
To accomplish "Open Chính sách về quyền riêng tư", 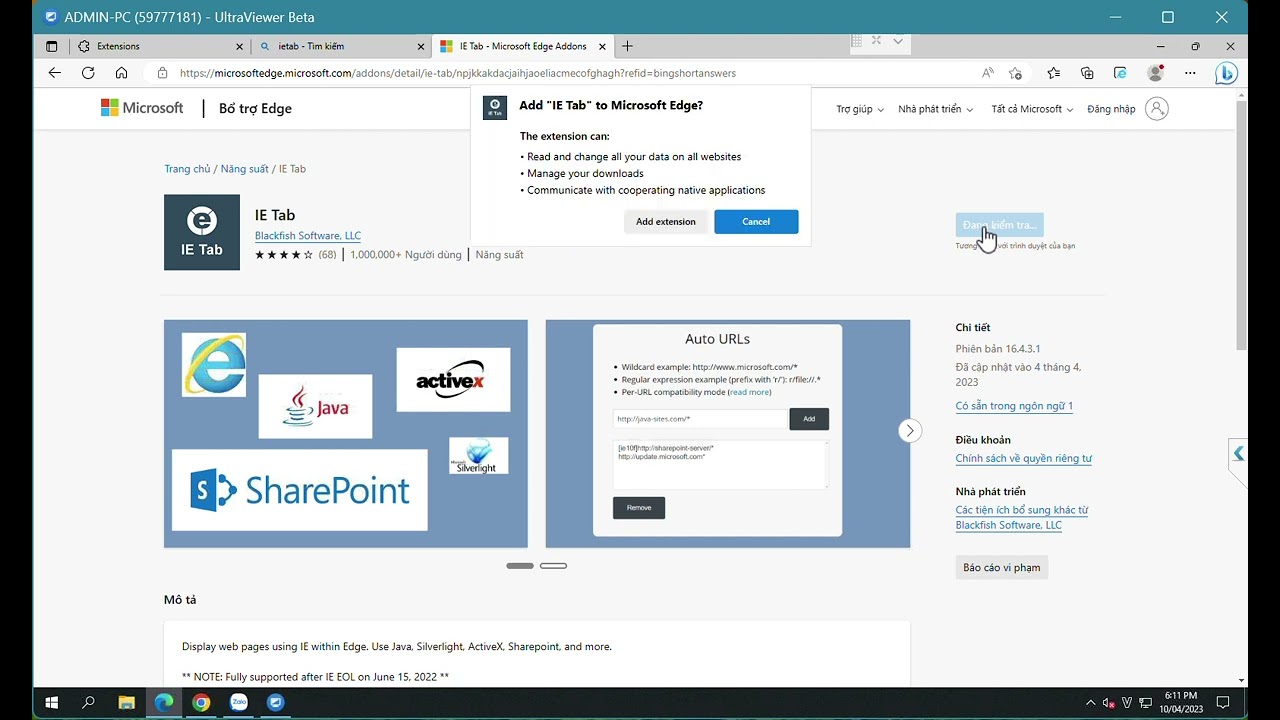I will coord(1024,458).
